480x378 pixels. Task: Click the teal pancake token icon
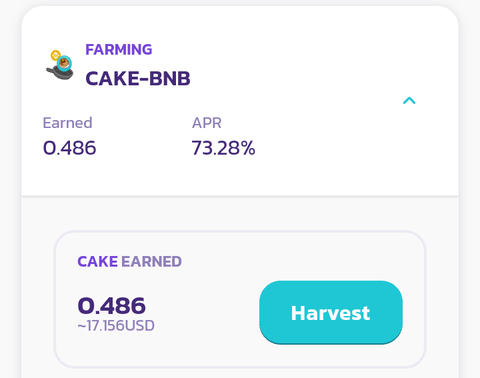pos(64,63)
